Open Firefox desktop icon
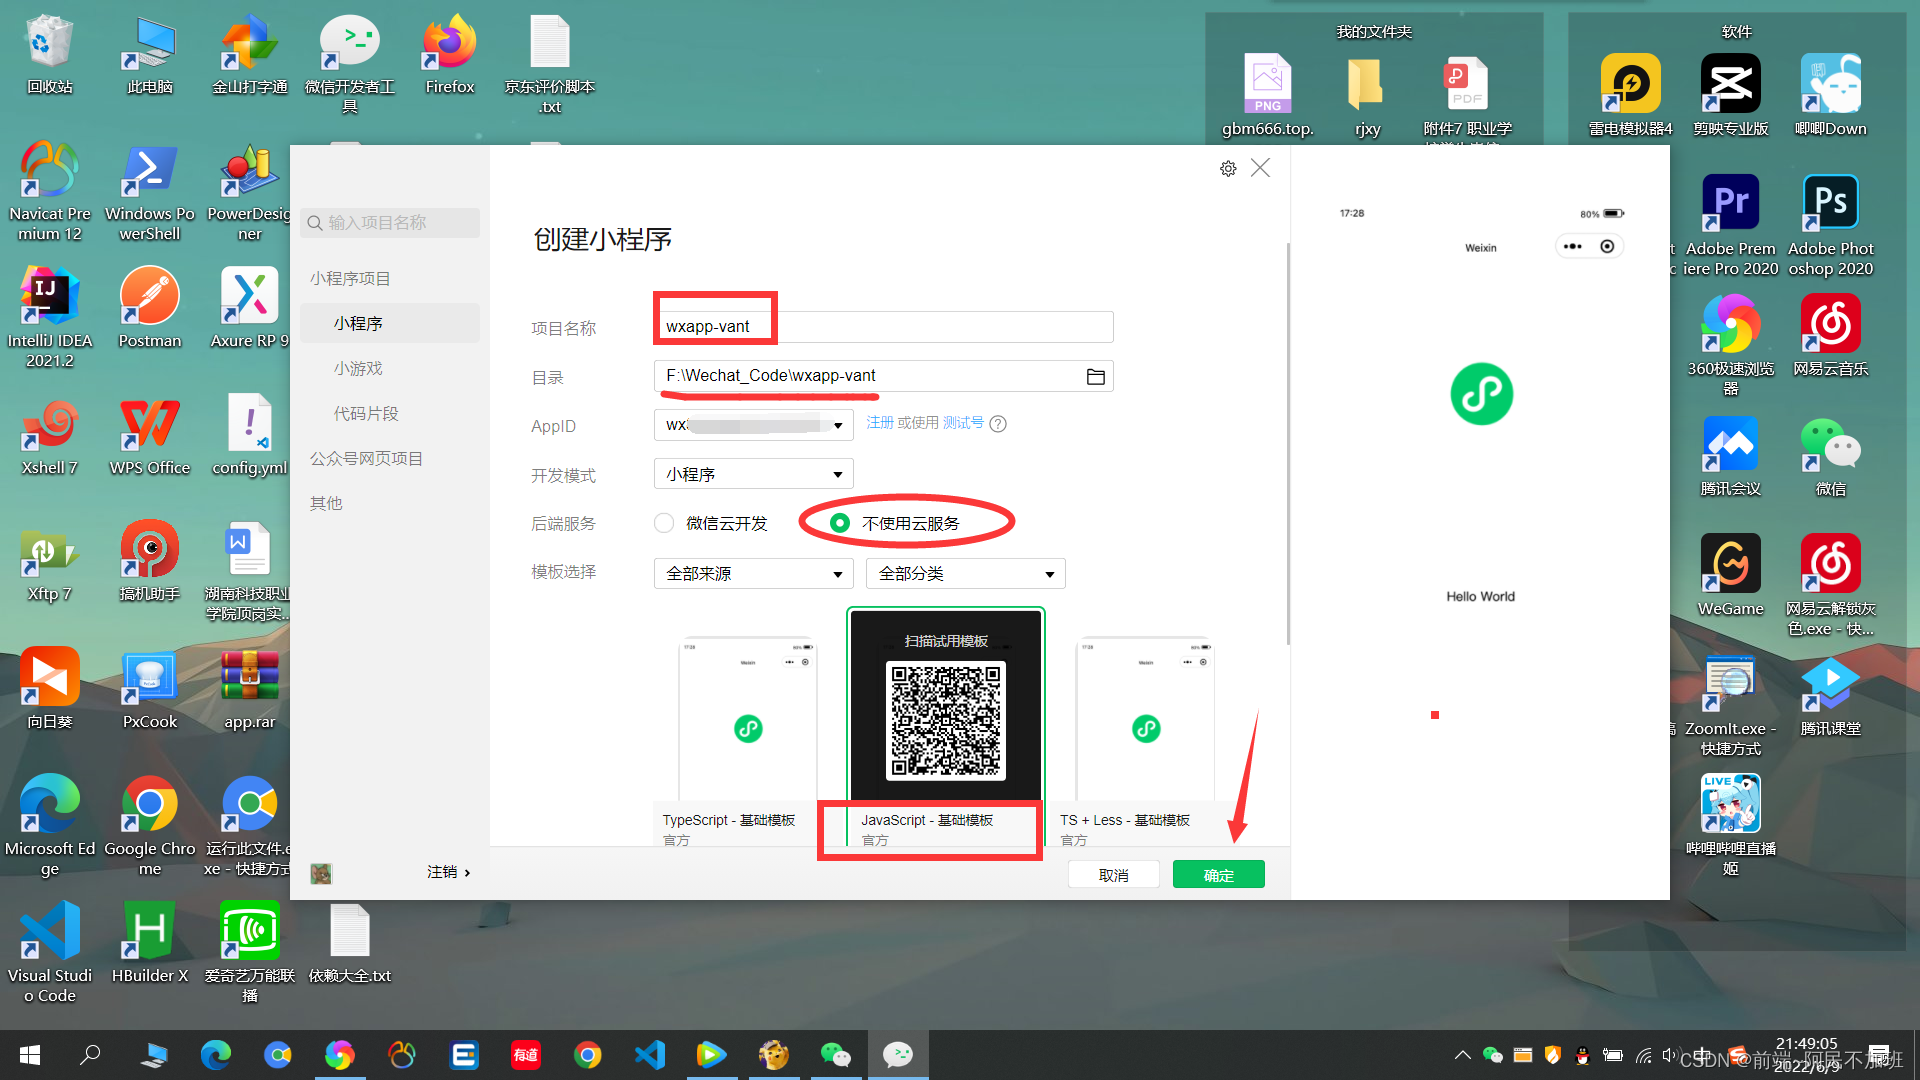The width and height of the screenshot is (1920, 1080). 450,55
